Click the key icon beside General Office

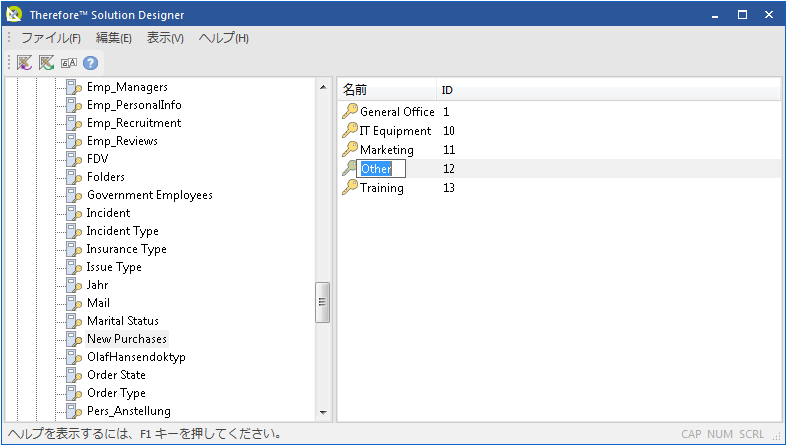coord(349,111)
